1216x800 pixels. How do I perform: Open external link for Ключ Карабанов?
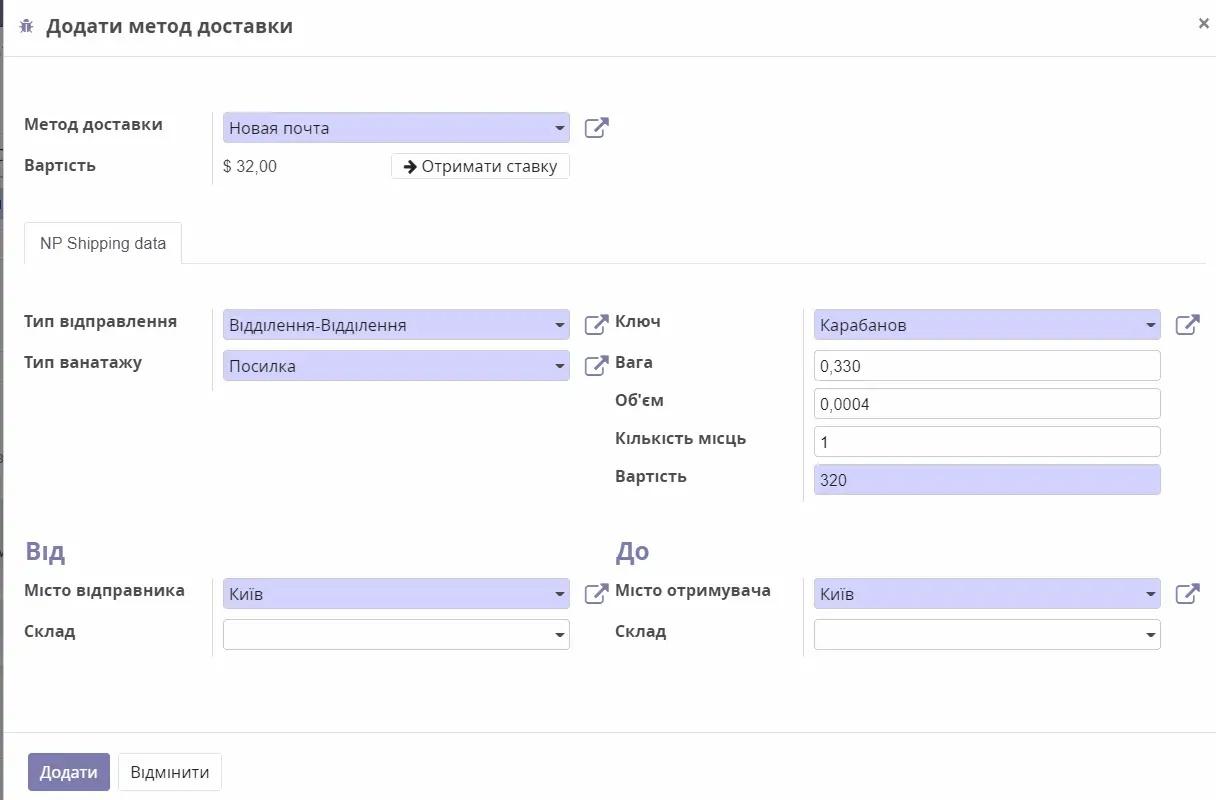pos(1187,325)
